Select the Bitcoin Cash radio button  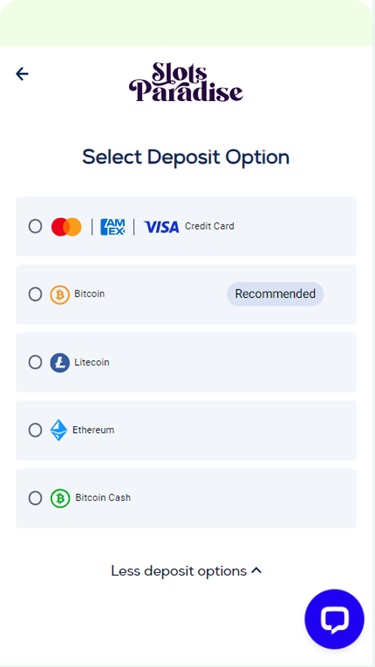pos(35,498)
